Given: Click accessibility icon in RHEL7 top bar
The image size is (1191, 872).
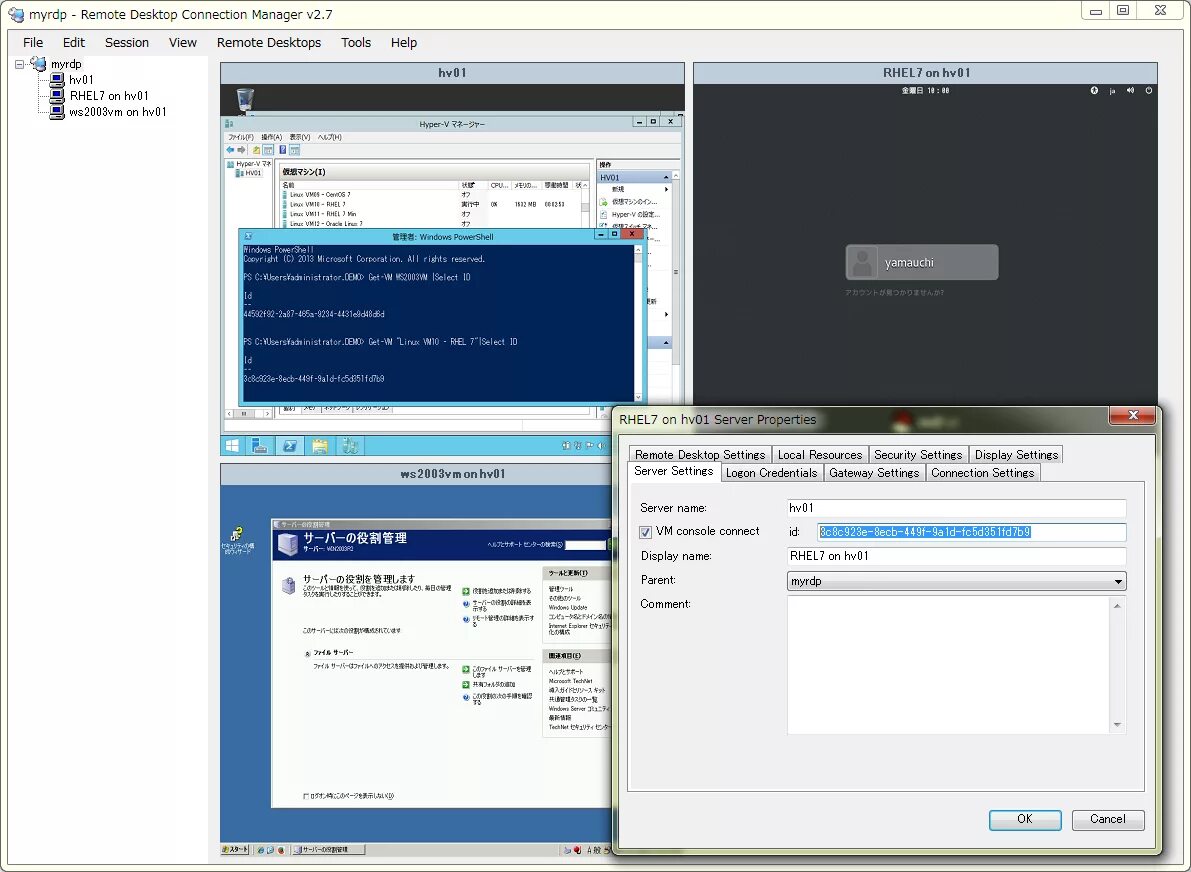Looking at the screenshot, I should [x=1095, y=90].
